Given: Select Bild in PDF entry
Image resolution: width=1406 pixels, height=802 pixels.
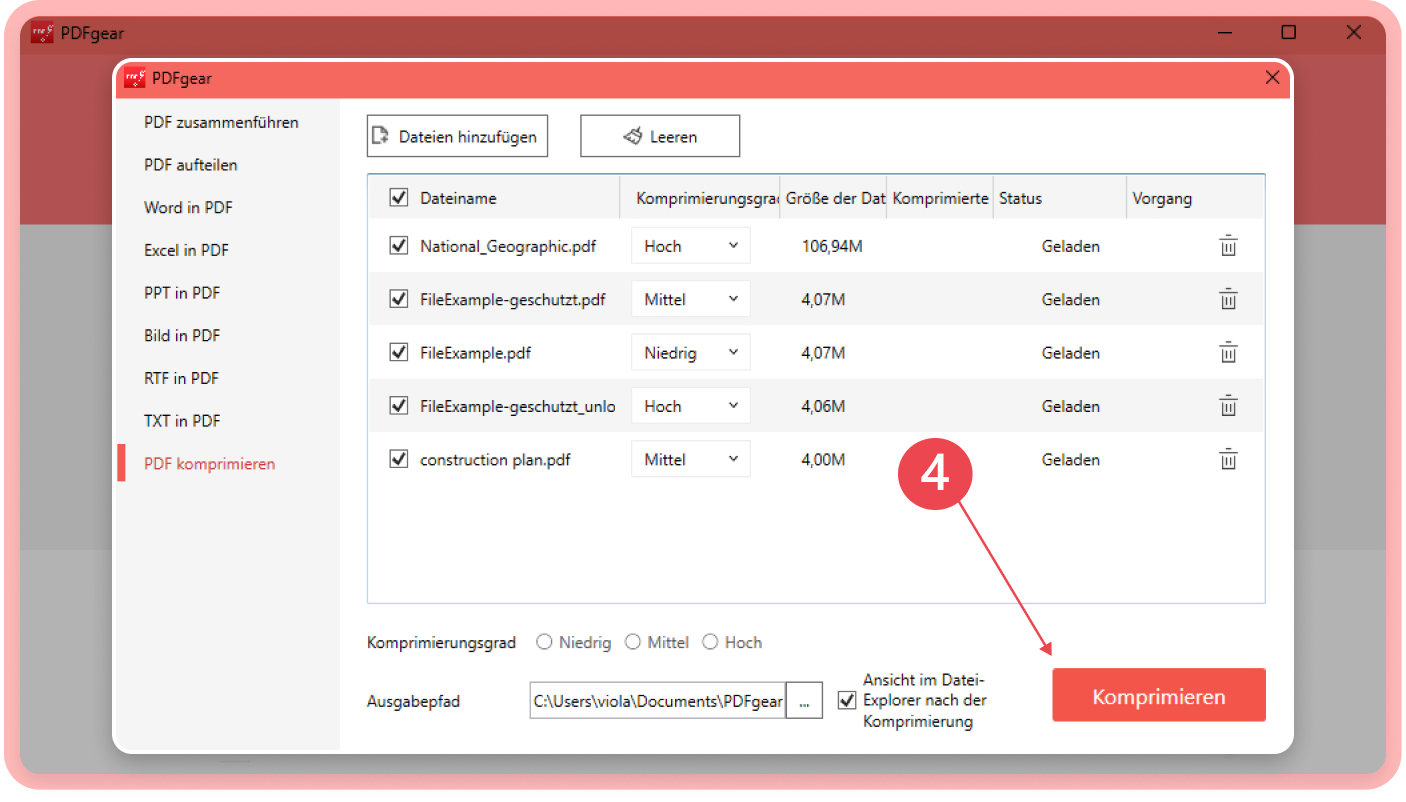Looking at the screenshot, I should [182, 336].
